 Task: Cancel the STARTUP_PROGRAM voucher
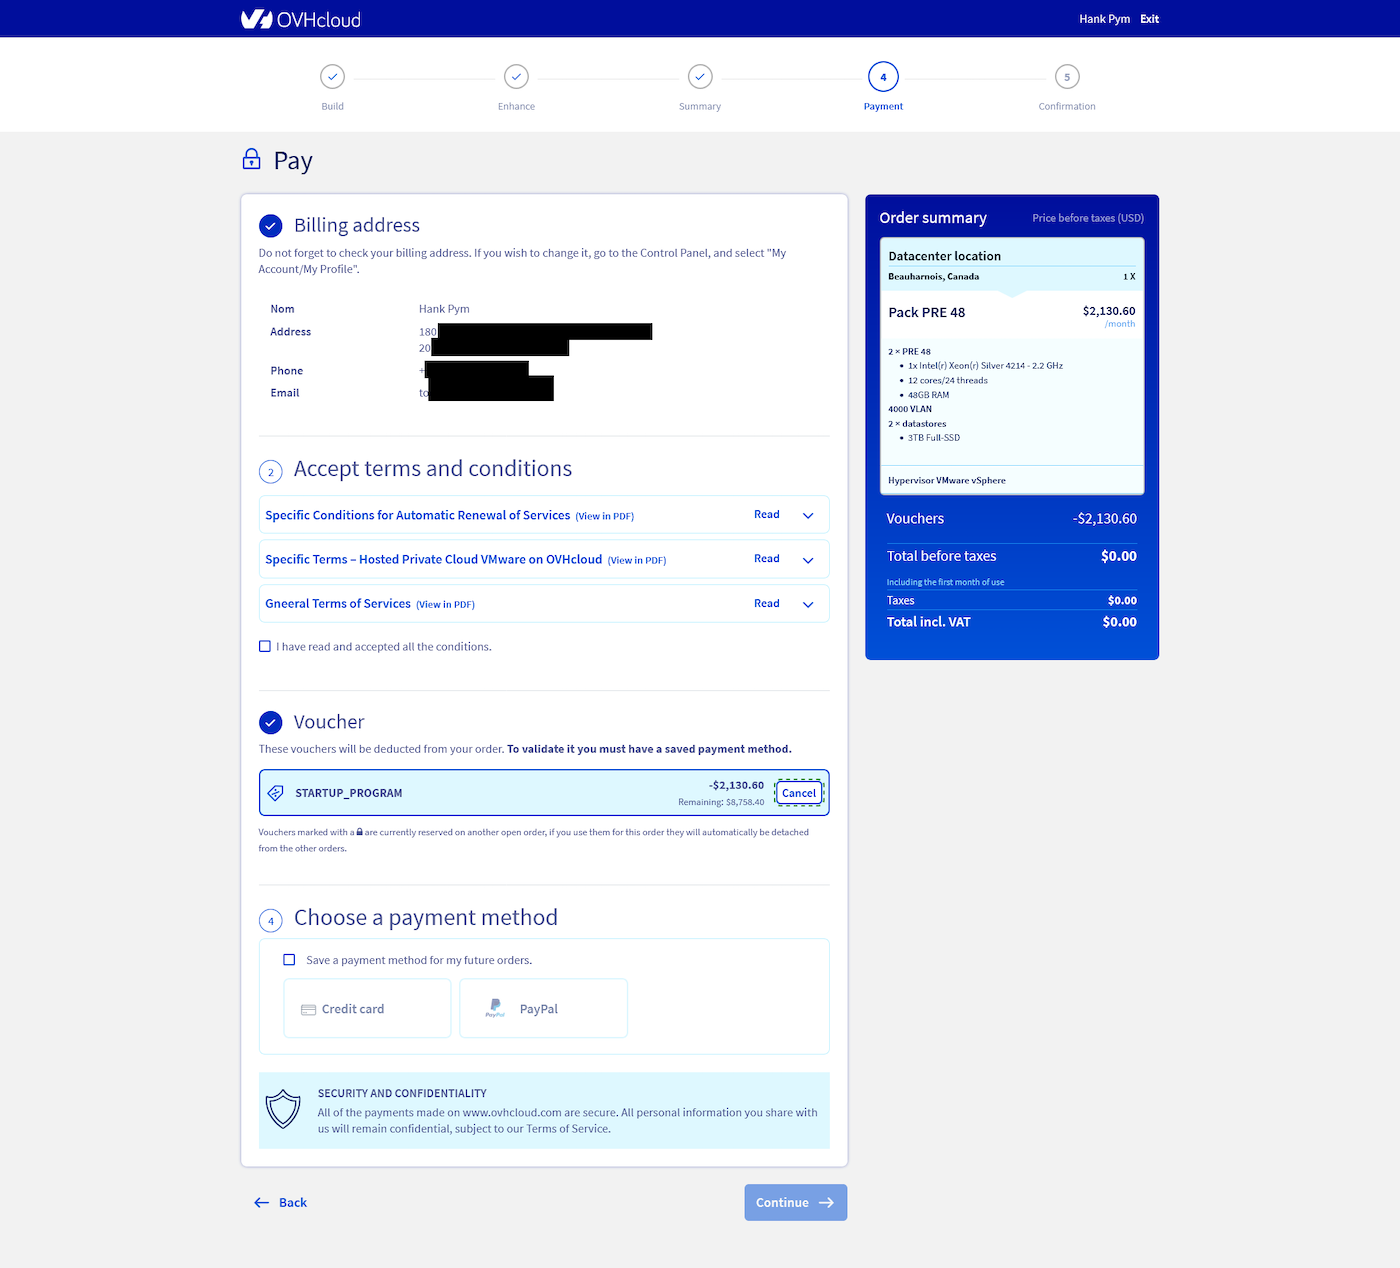pyautogui.click(x=799, y=793)
